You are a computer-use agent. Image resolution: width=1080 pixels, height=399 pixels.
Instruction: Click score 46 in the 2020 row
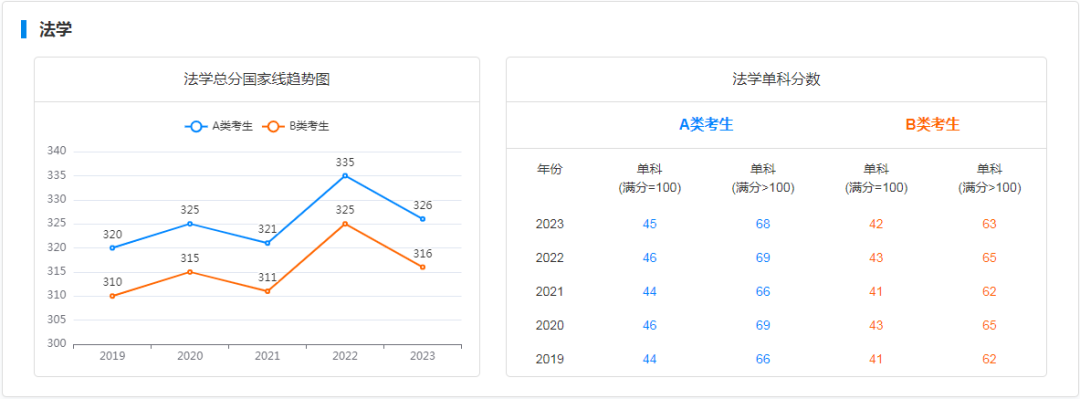650,325
